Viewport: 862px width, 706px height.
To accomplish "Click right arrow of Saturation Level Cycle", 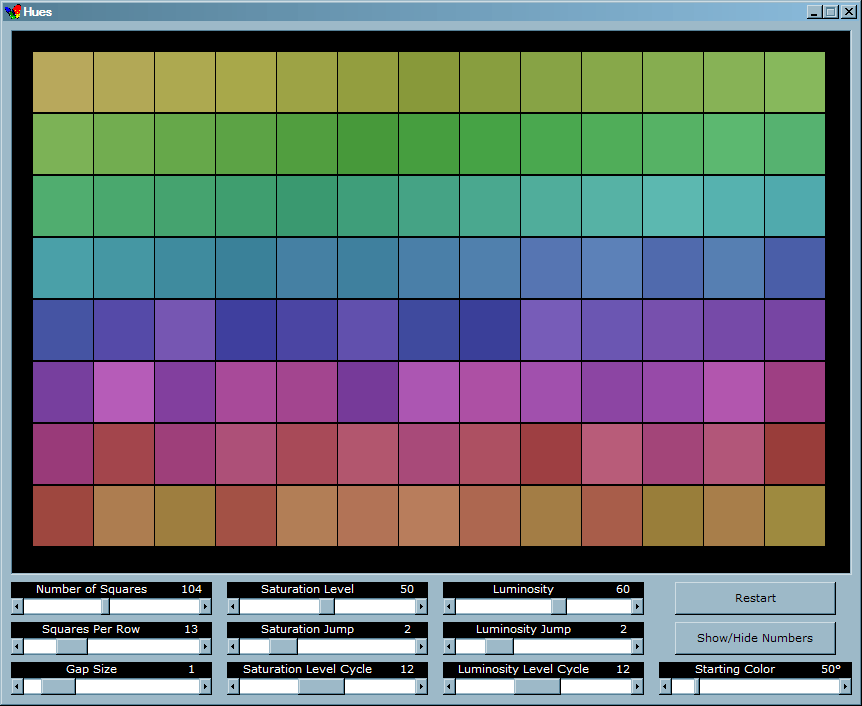I will tap(421, 686).
